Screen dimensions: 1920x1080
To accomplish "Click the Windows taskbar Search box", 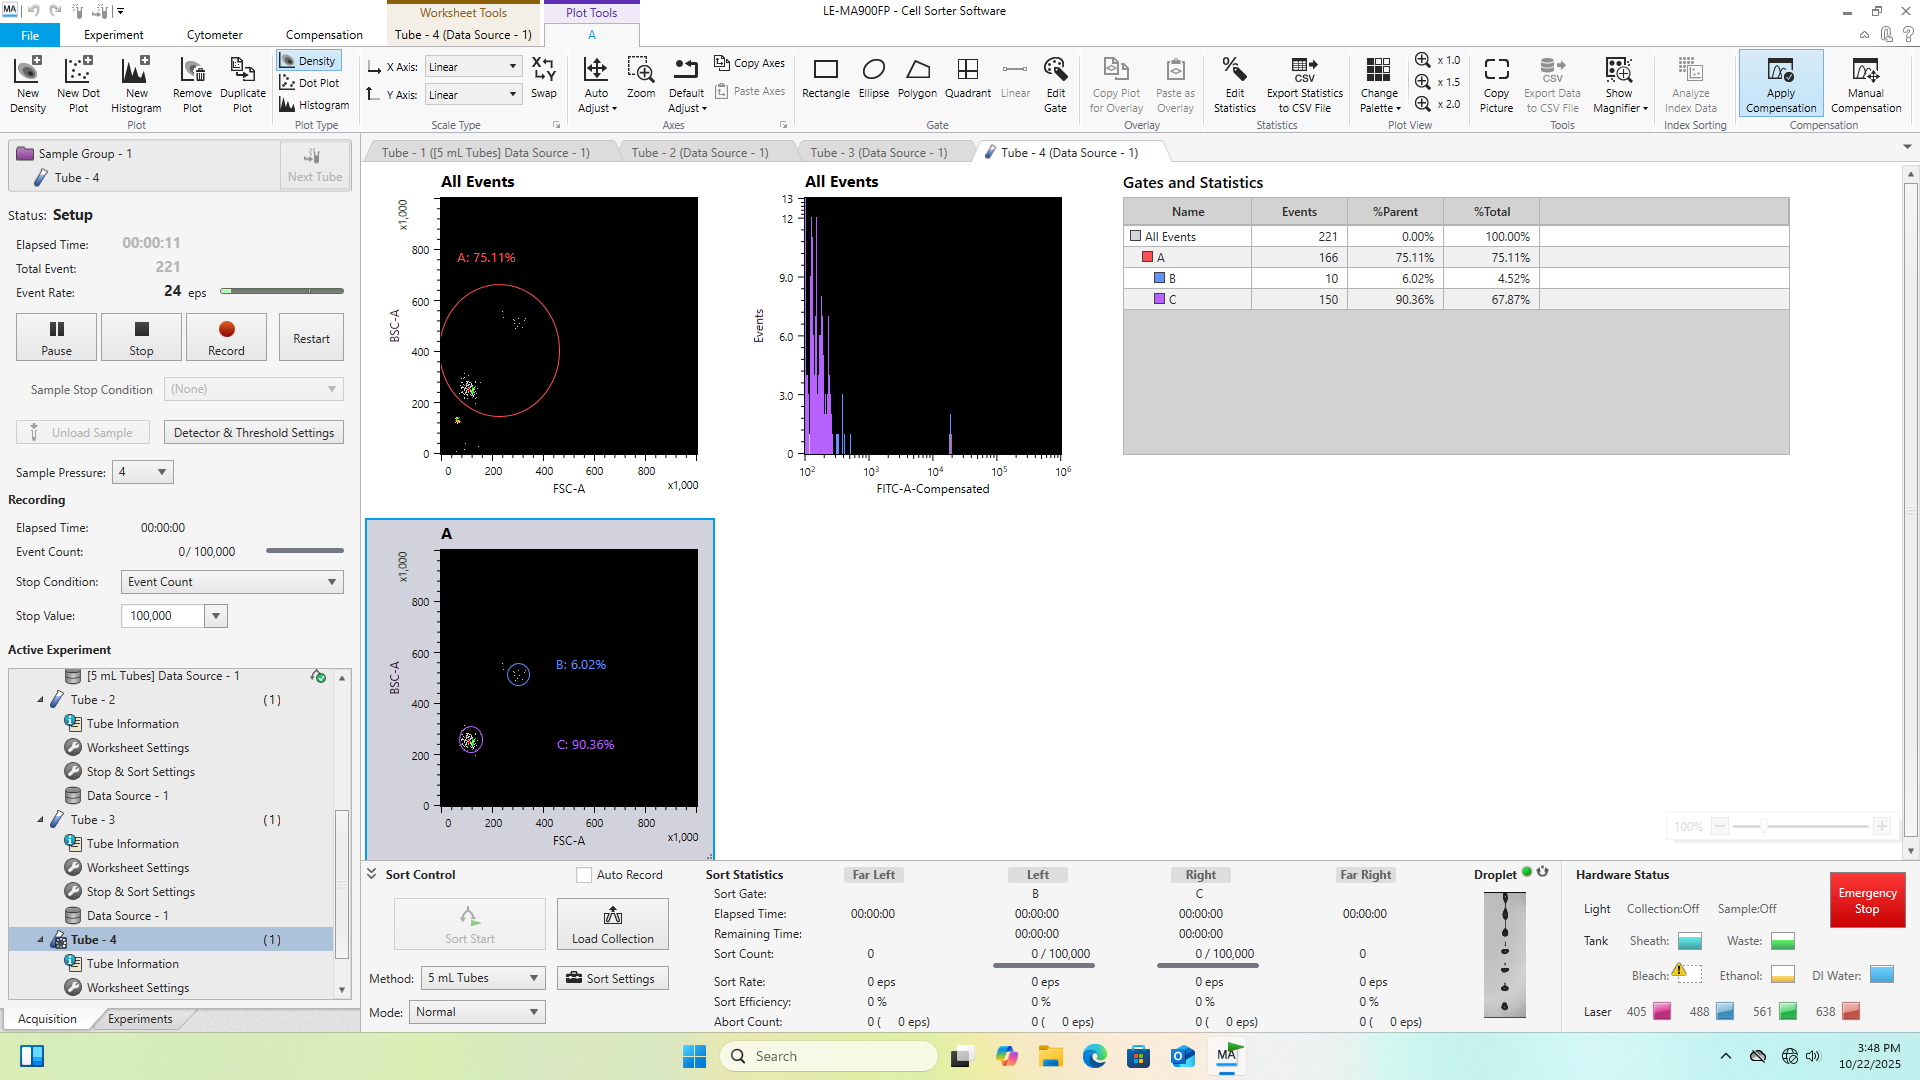I will 828,1056.
